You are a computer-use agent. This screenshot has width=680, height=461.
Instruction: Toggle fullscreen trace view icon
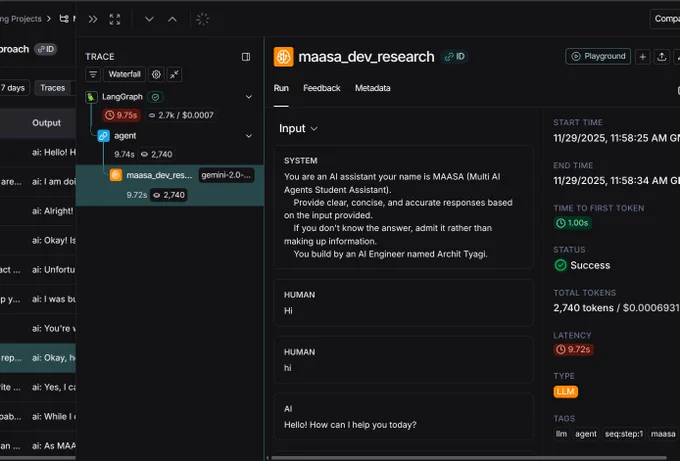pyautogui.click(x=115, y=19)
